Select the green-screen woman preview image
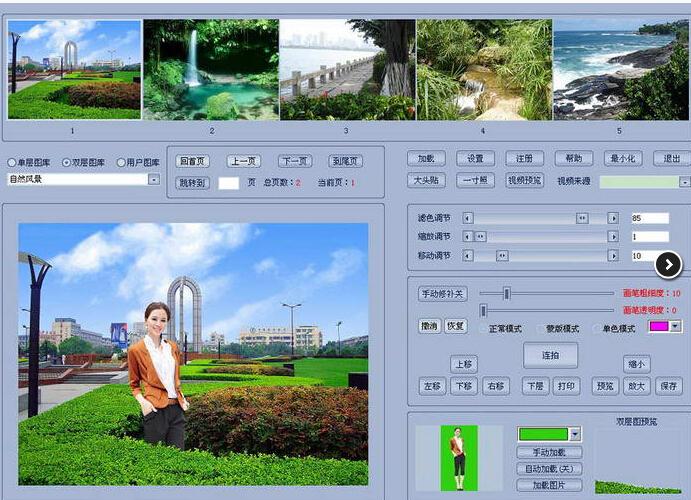The height and width of the screenshot is (500, 691). (459, 458)
